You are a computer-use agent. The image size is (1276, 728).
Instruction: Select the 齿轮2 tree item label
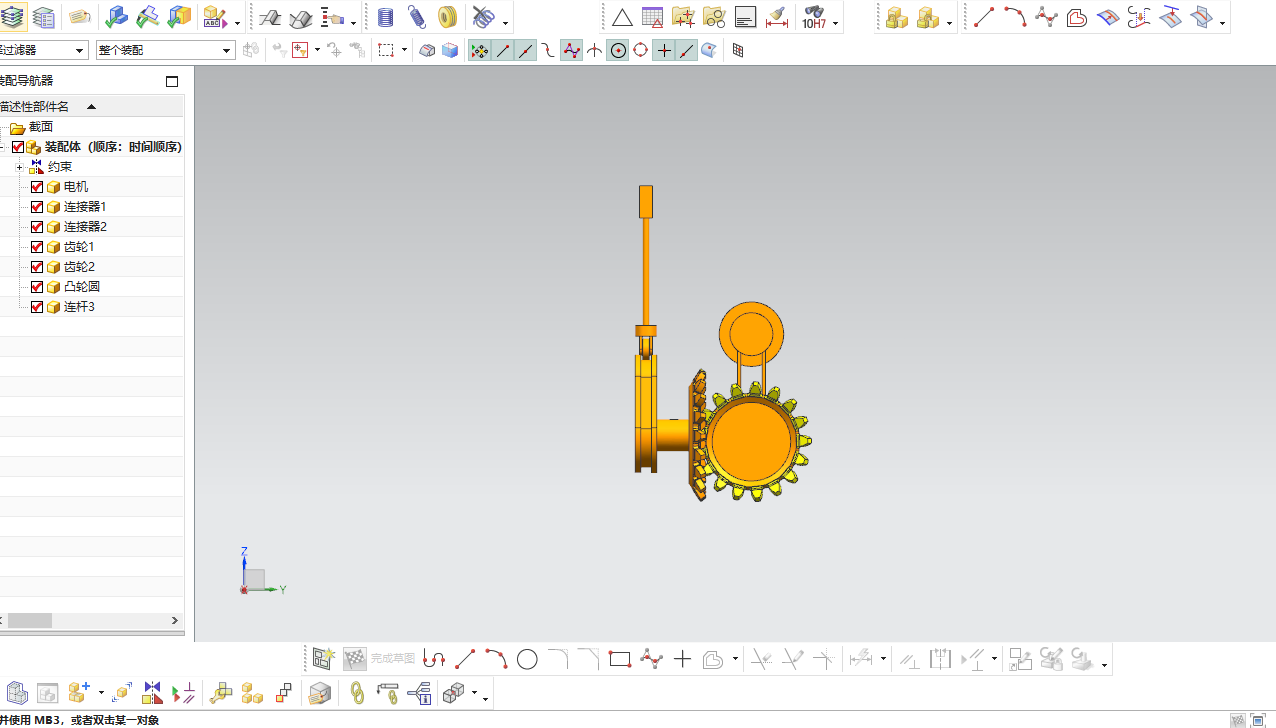tap(79, 267)
